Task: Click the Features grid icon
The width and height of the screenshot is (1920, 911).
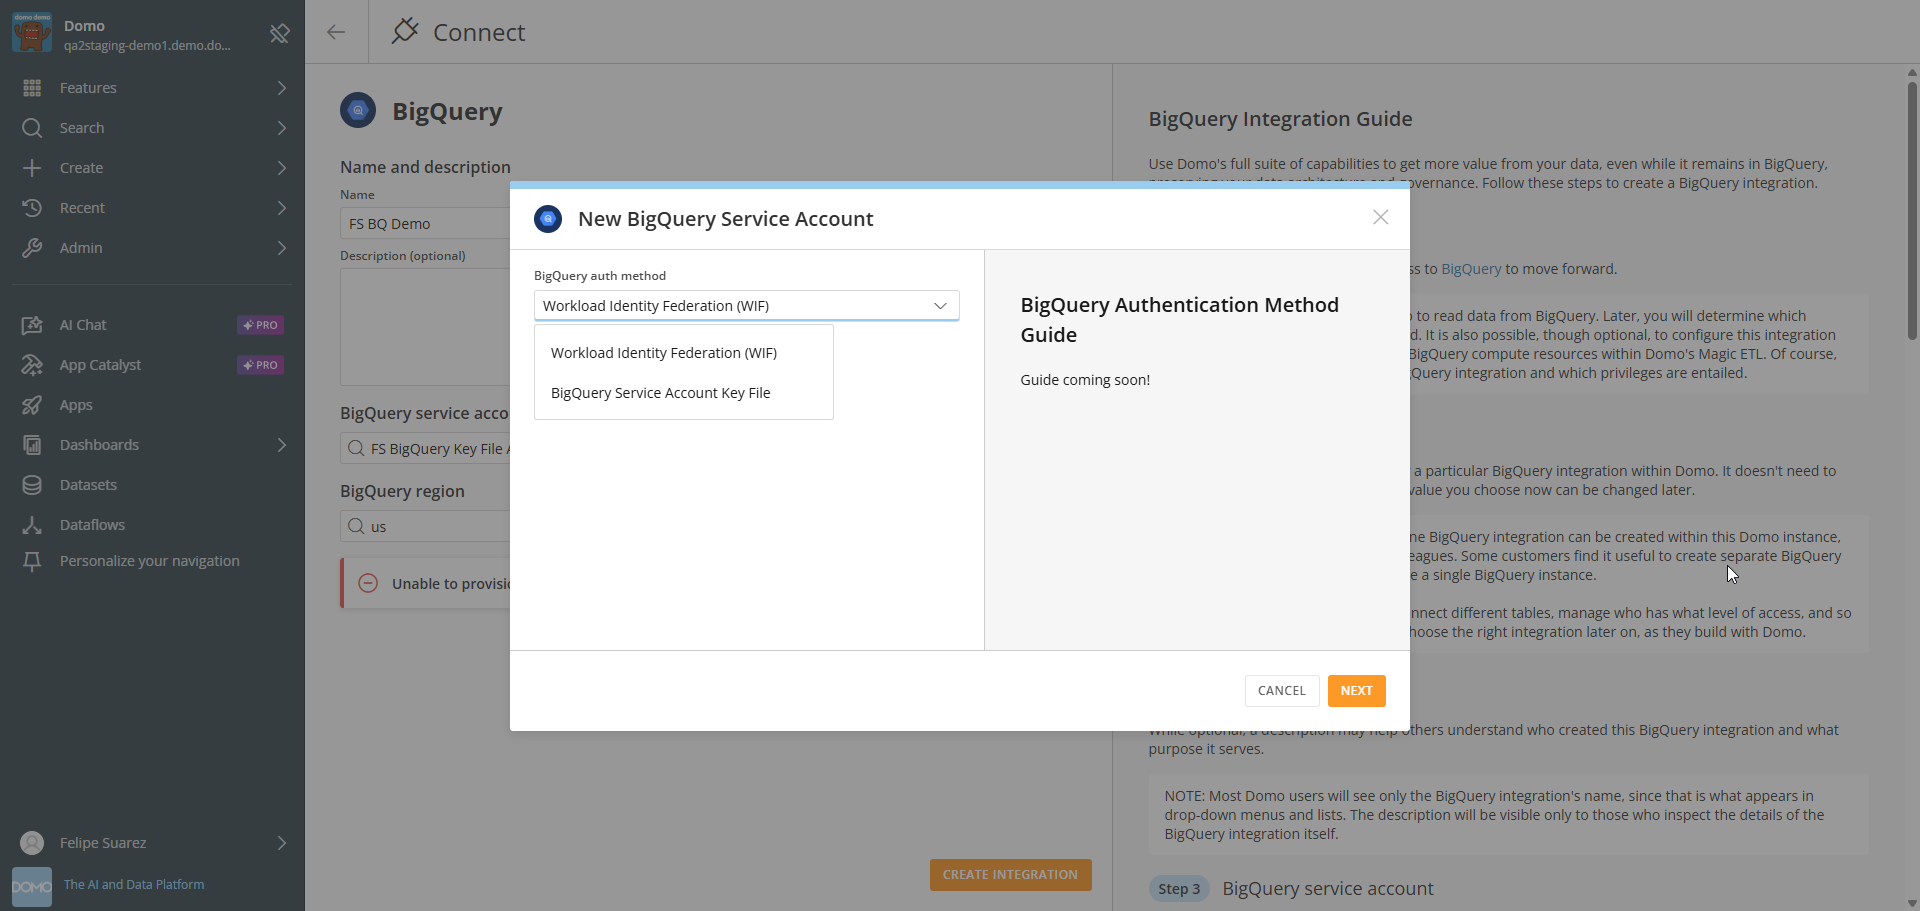Action: 32,88
